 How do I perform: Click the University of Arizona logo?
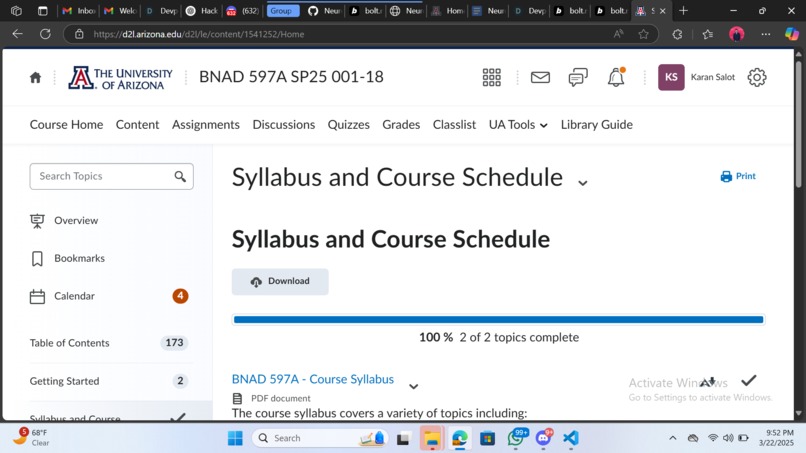point(120,78)
